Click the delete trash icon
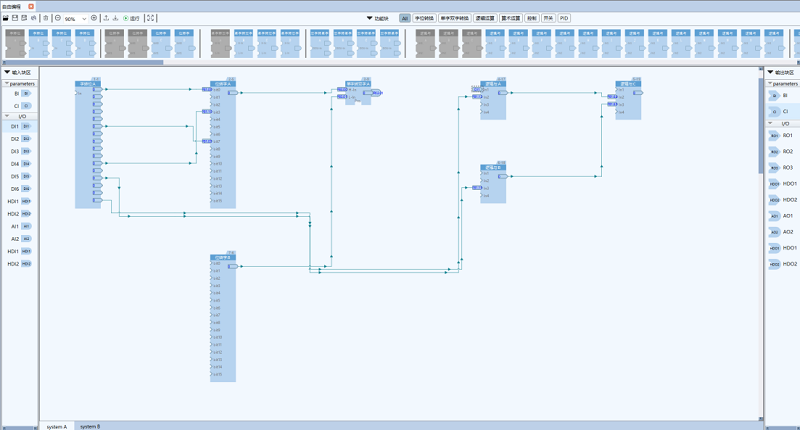 pos(45,18)
